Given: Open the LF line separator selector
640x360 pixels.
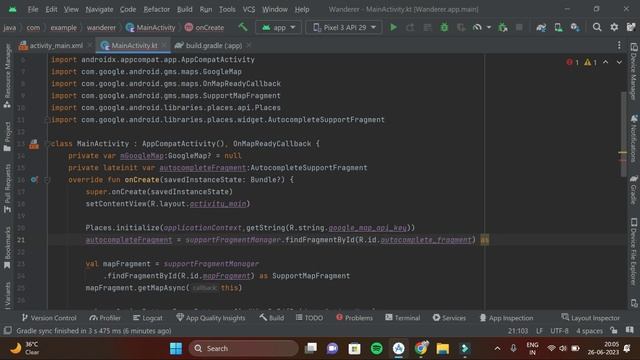Looking at the screenshot, I should [x=539, y=331].
